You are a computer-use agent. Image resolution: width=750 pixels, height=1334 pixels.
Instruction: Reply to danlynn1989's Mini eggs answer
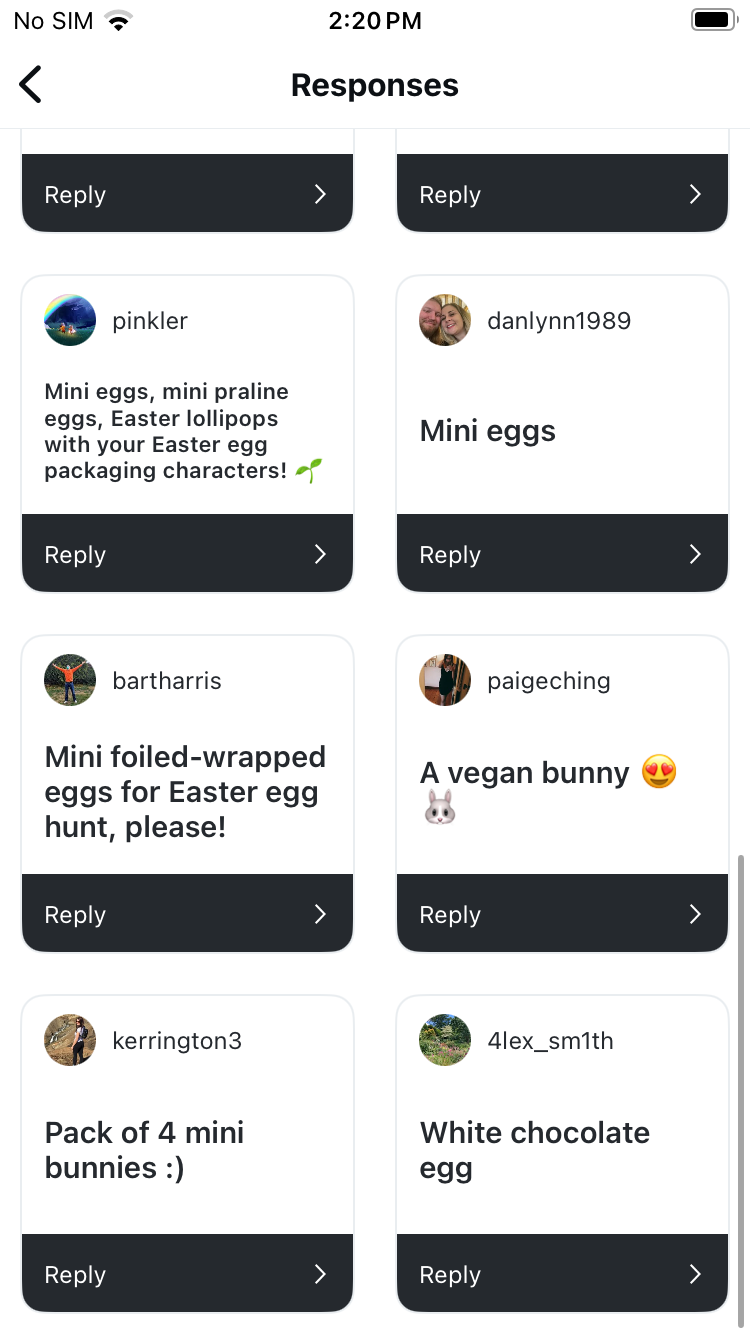(x=562, y=554)
